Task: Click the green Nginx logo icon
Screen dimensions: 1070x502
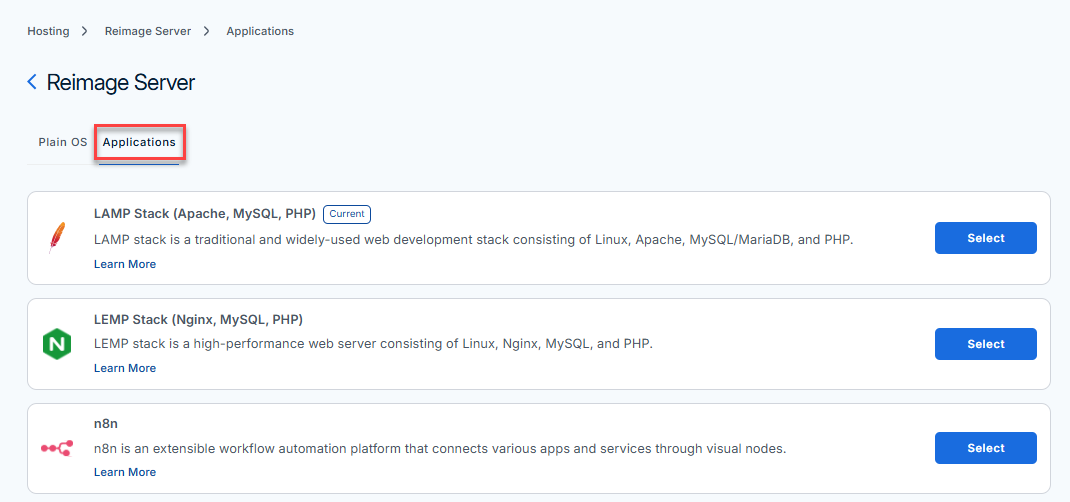Action: 57,344
